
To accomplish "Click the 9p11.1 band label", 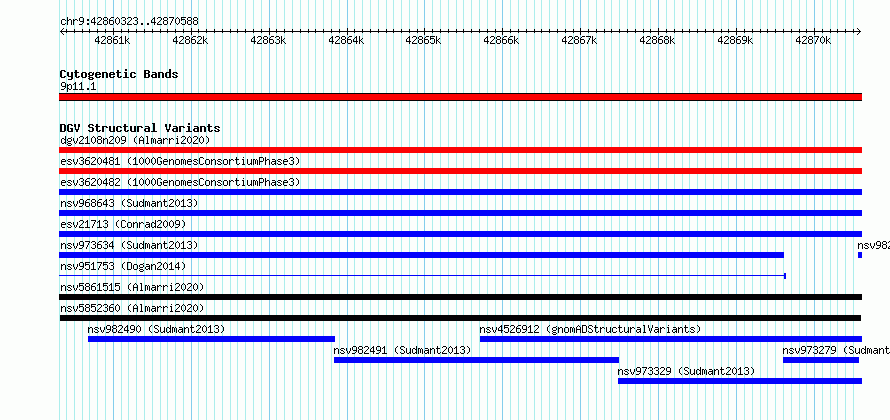I will pos(78,87).
